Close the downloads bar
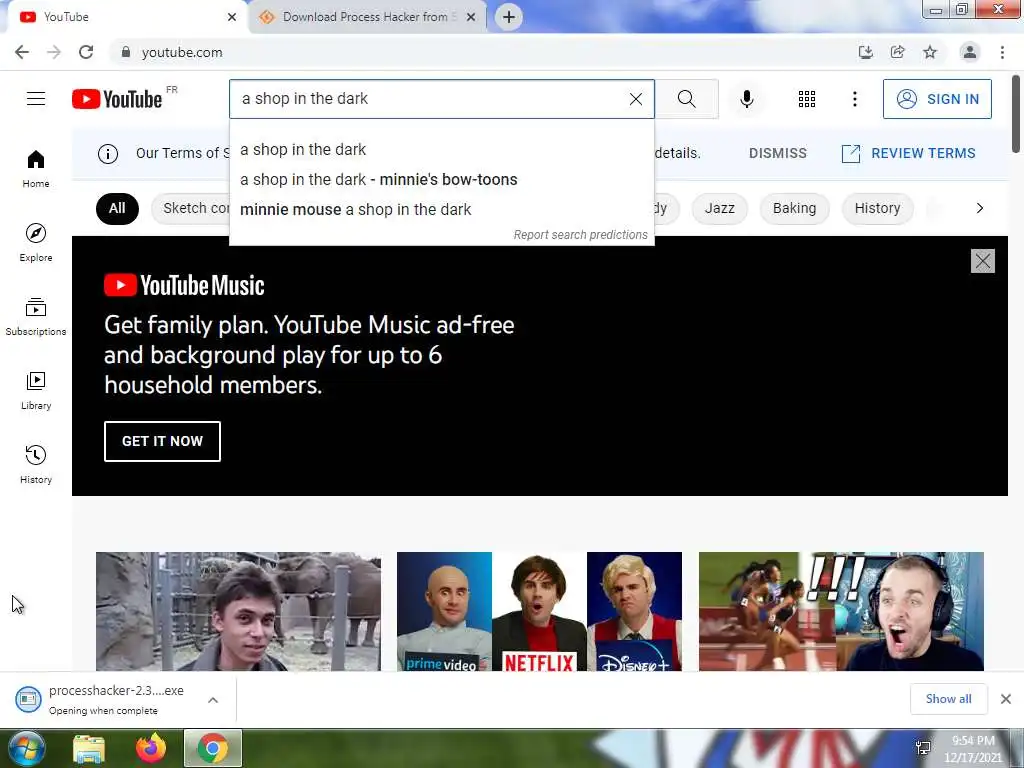The image size is (1024, 768). [1006, 699]
